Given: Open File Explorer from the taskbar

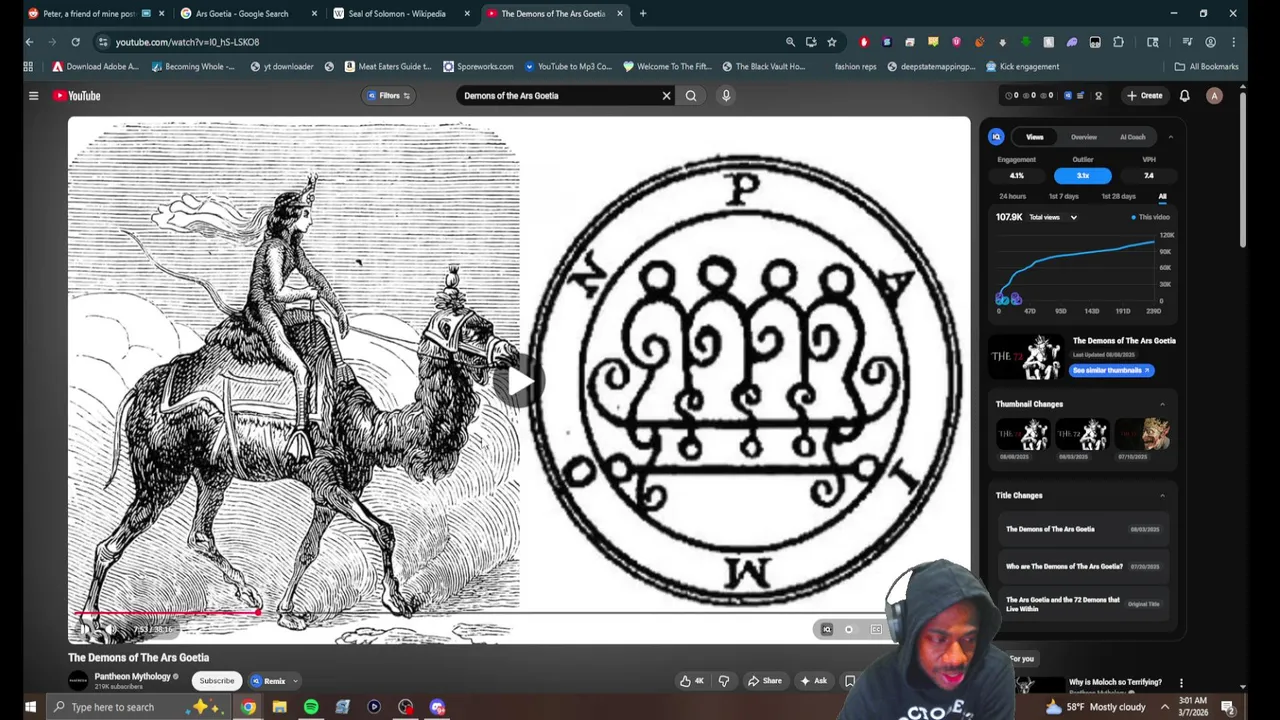Looking at the screenshot, I should click(x=279, y=707).
